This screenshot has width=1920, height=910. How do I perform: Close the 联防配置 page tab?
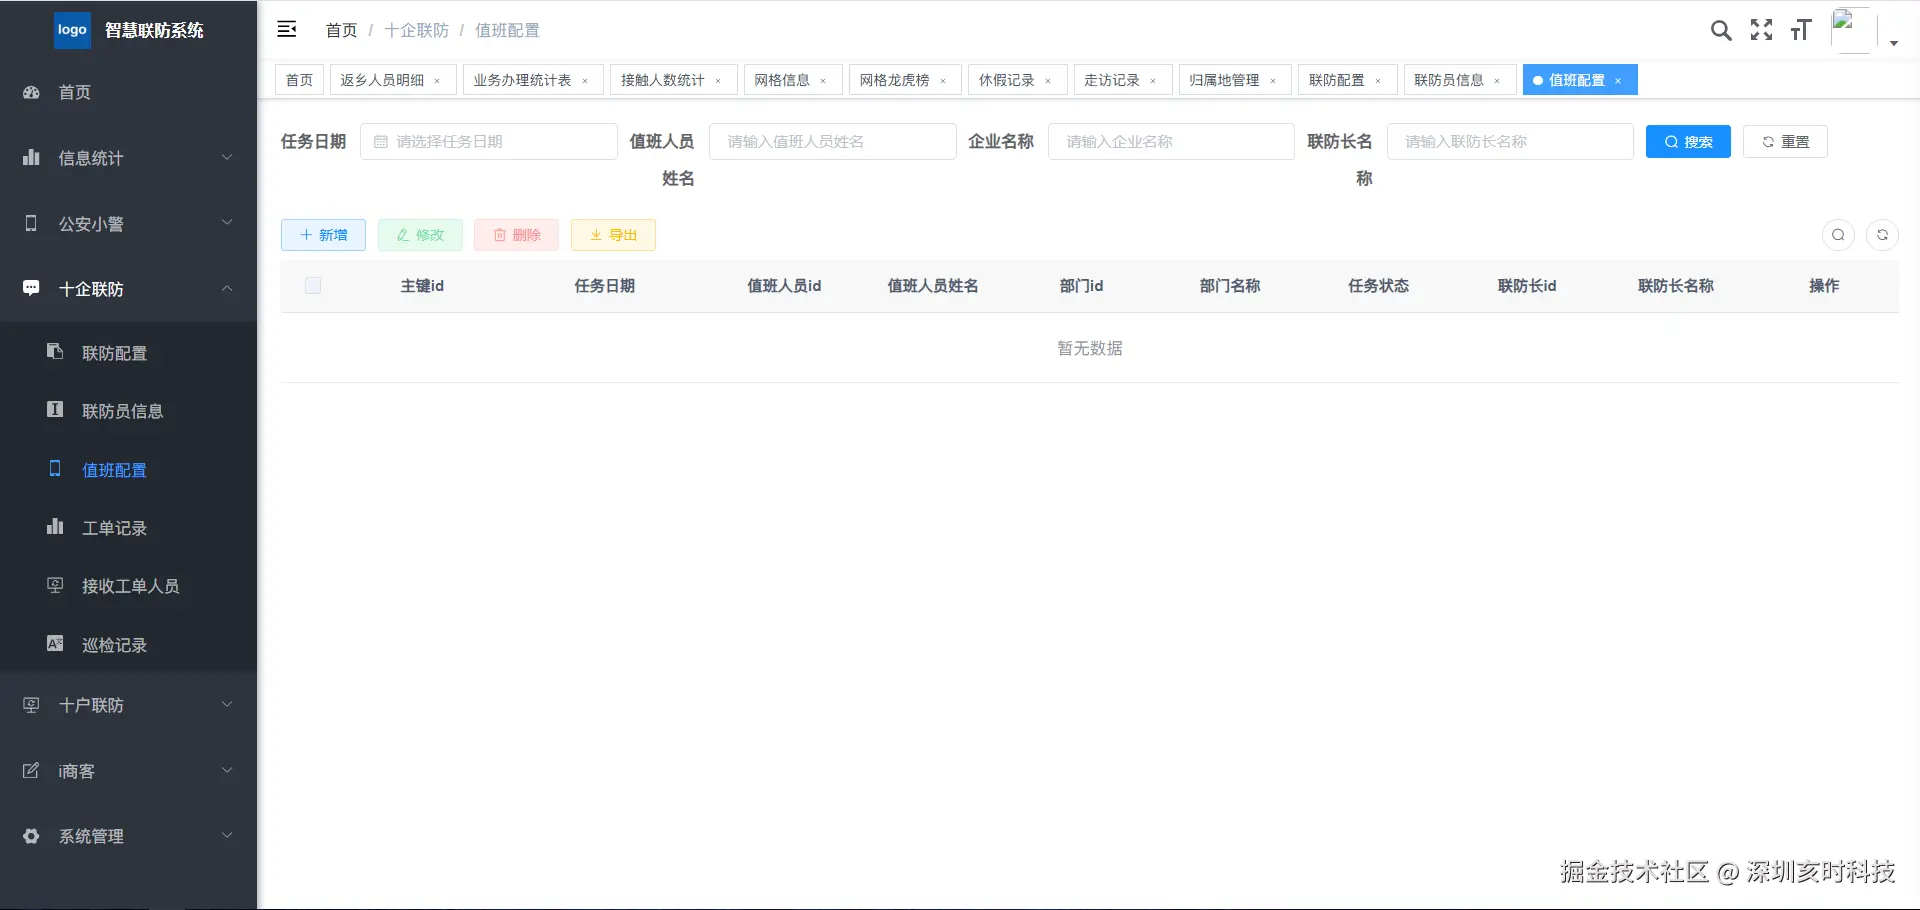(1378, 81)
